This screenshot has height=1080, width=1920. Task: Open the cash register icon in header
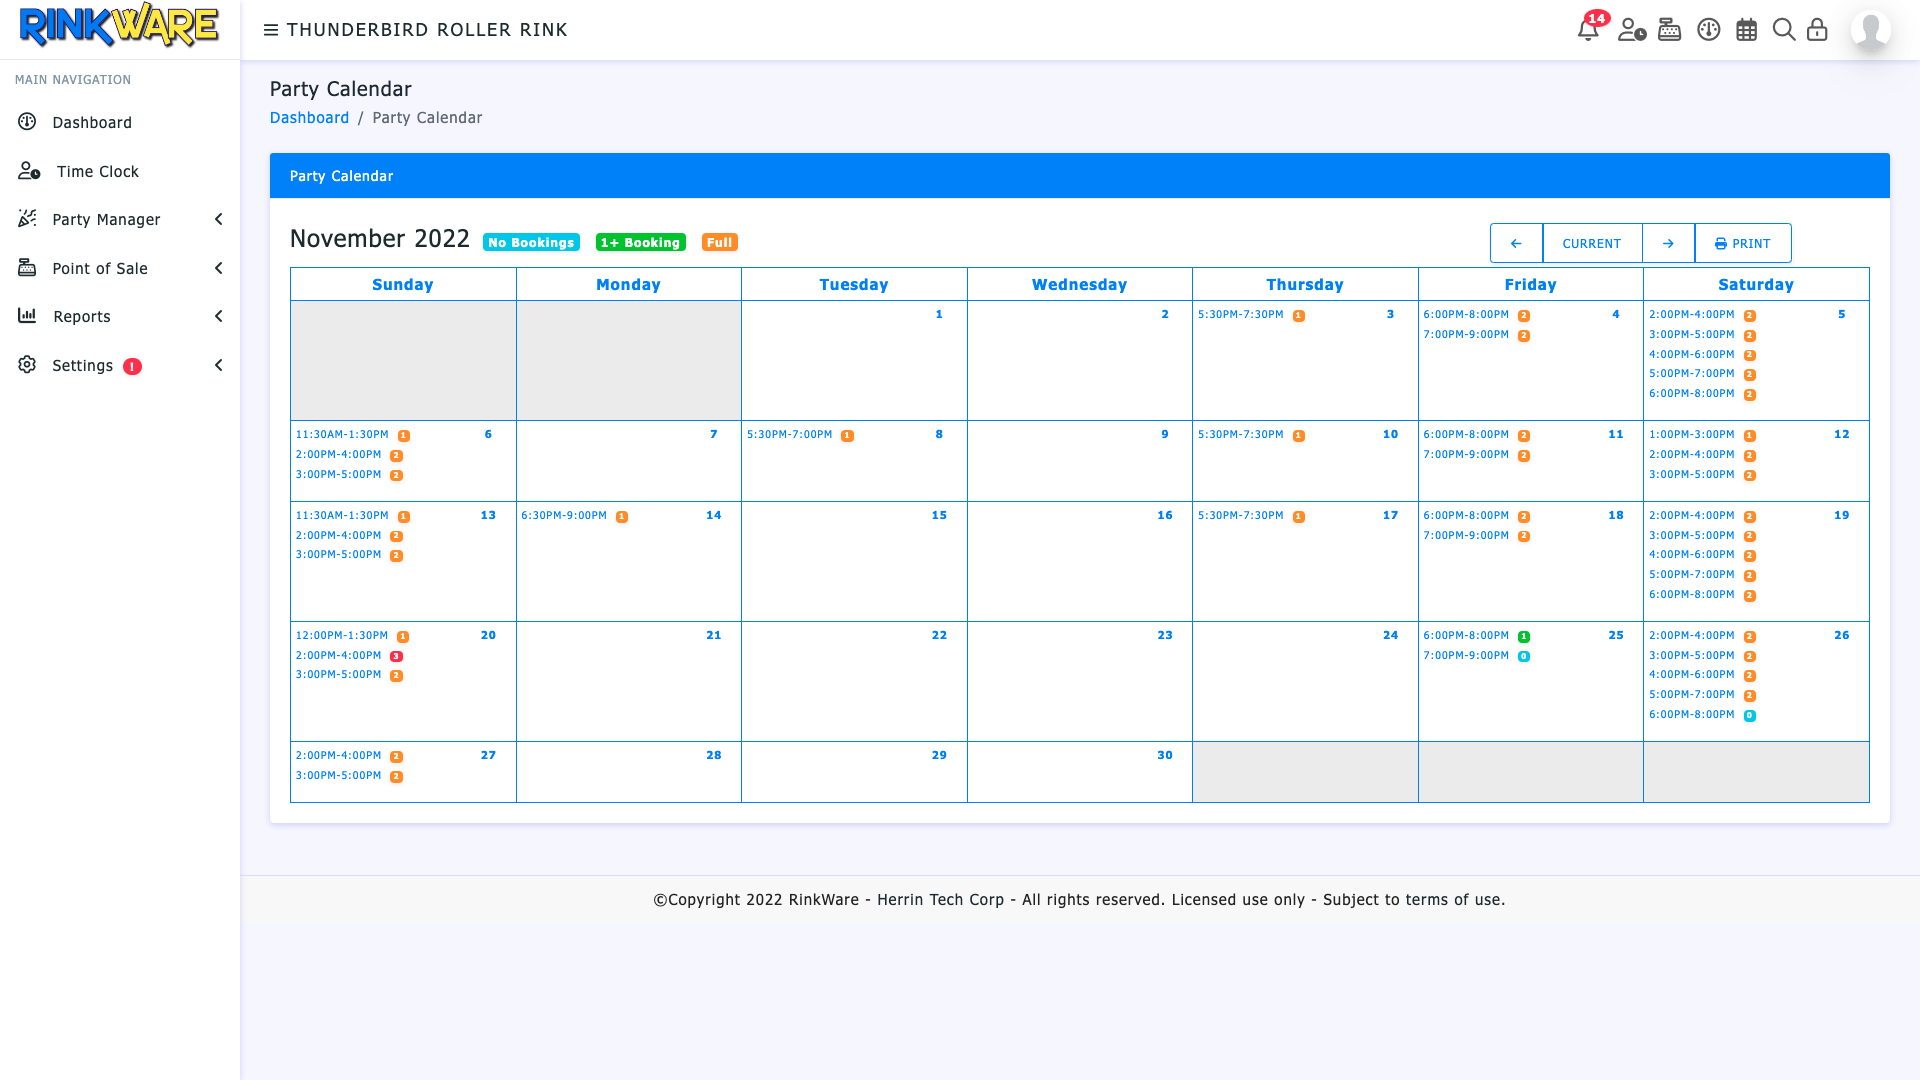click(1670, 30)
